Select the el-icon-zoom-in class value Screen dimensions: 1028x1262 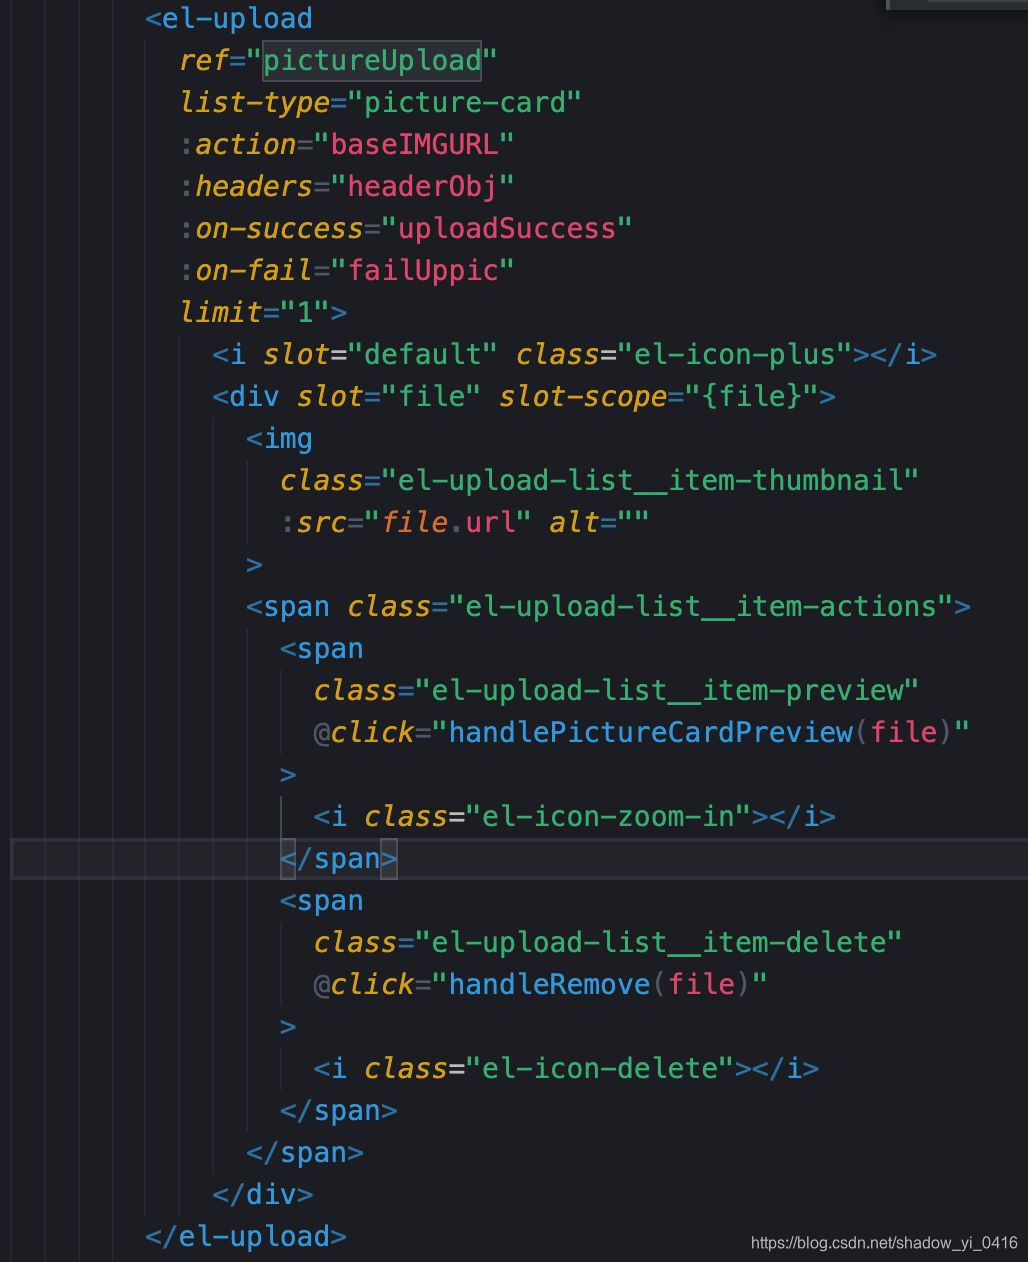[608, 817]
